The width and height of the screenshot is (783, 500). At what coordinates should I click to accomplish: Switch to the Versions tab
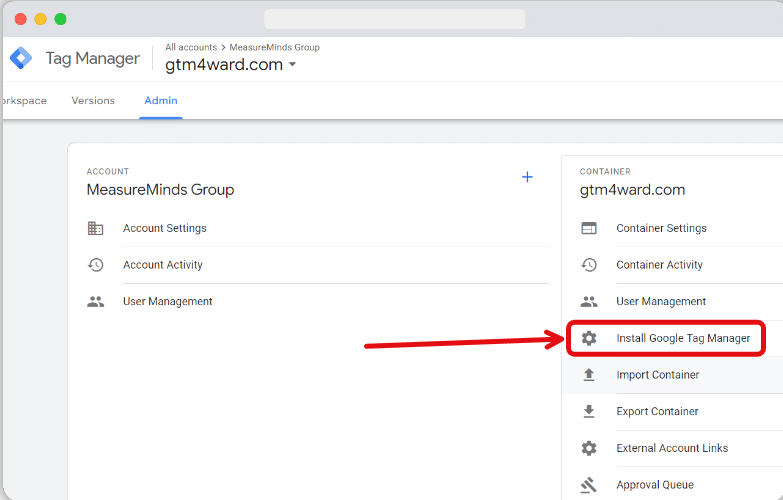(93, 100)
